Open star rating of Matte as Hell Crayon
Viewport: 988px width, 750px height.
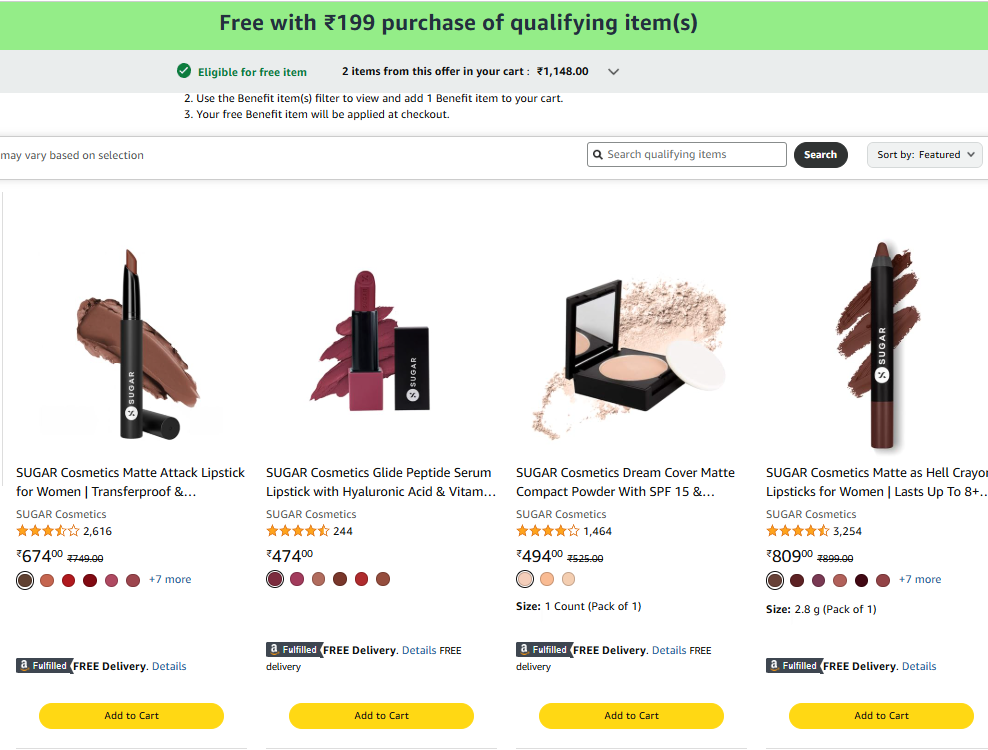pos(798,531)
